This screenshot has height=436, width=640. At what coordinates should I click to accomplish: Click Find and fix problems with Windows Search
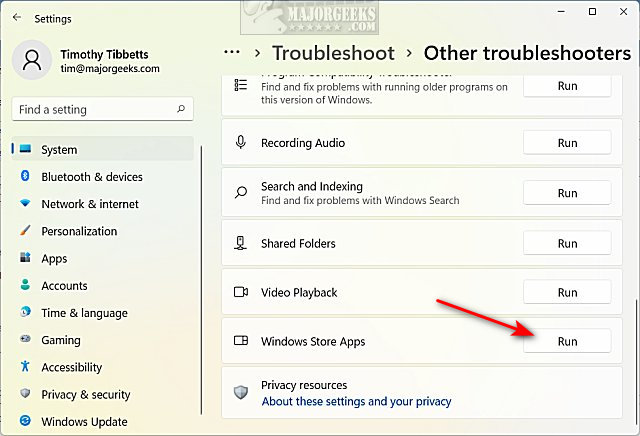tap(360, 200)
